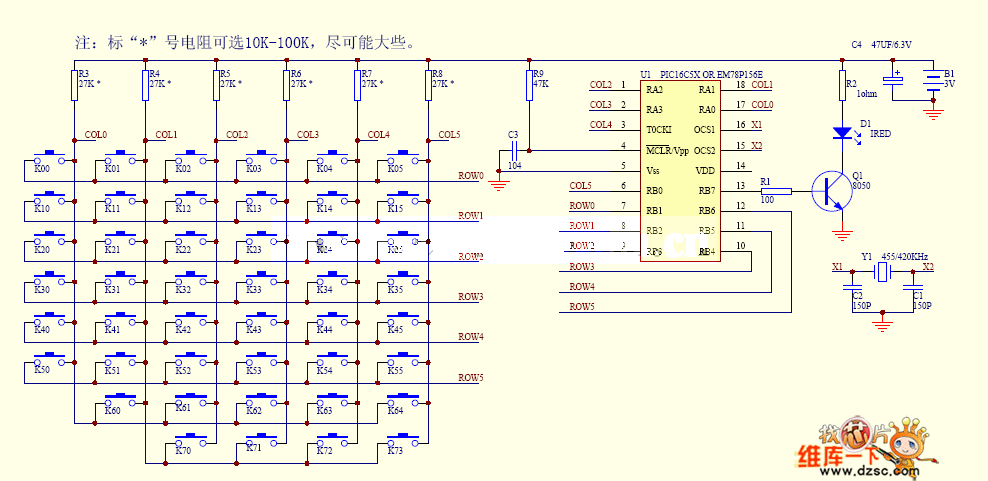The width and height of the screenshot is (988, 481).
Task: Select the C3 104 capacitor symbol
Action: (x=513, y=150)
